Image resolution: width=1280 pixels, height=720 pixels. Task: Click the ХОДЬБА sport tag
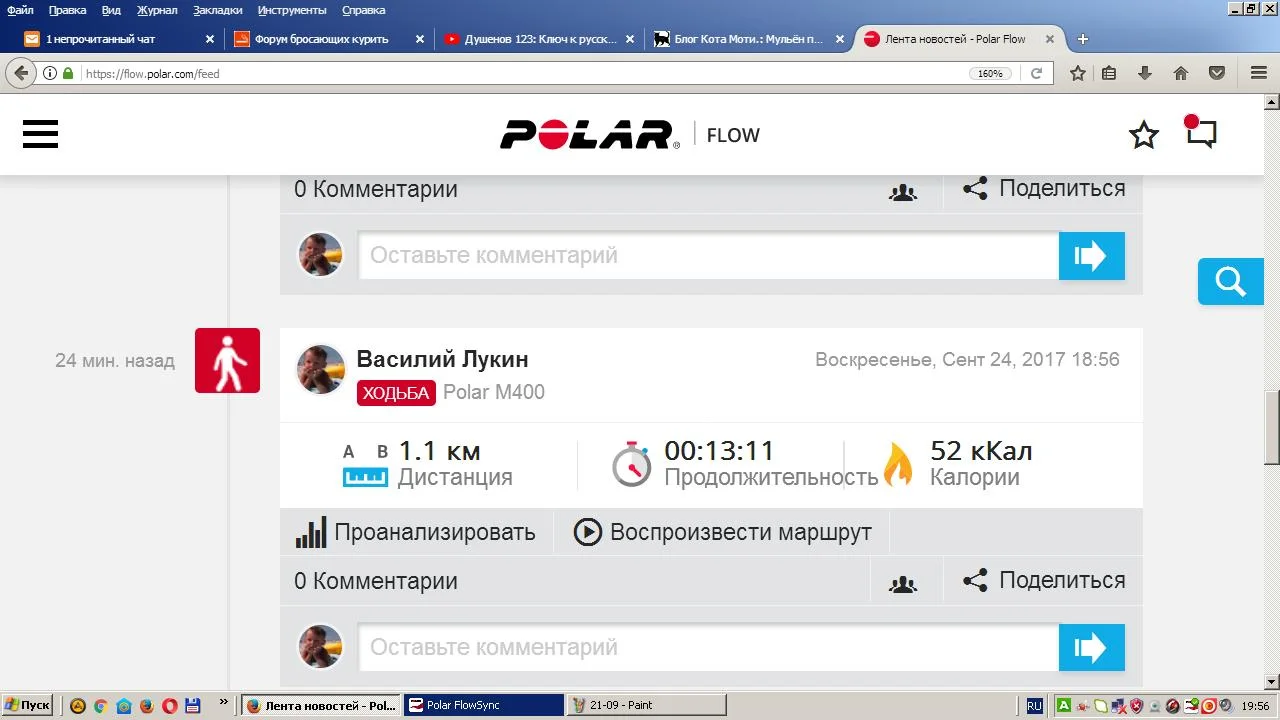pos(396,393)
